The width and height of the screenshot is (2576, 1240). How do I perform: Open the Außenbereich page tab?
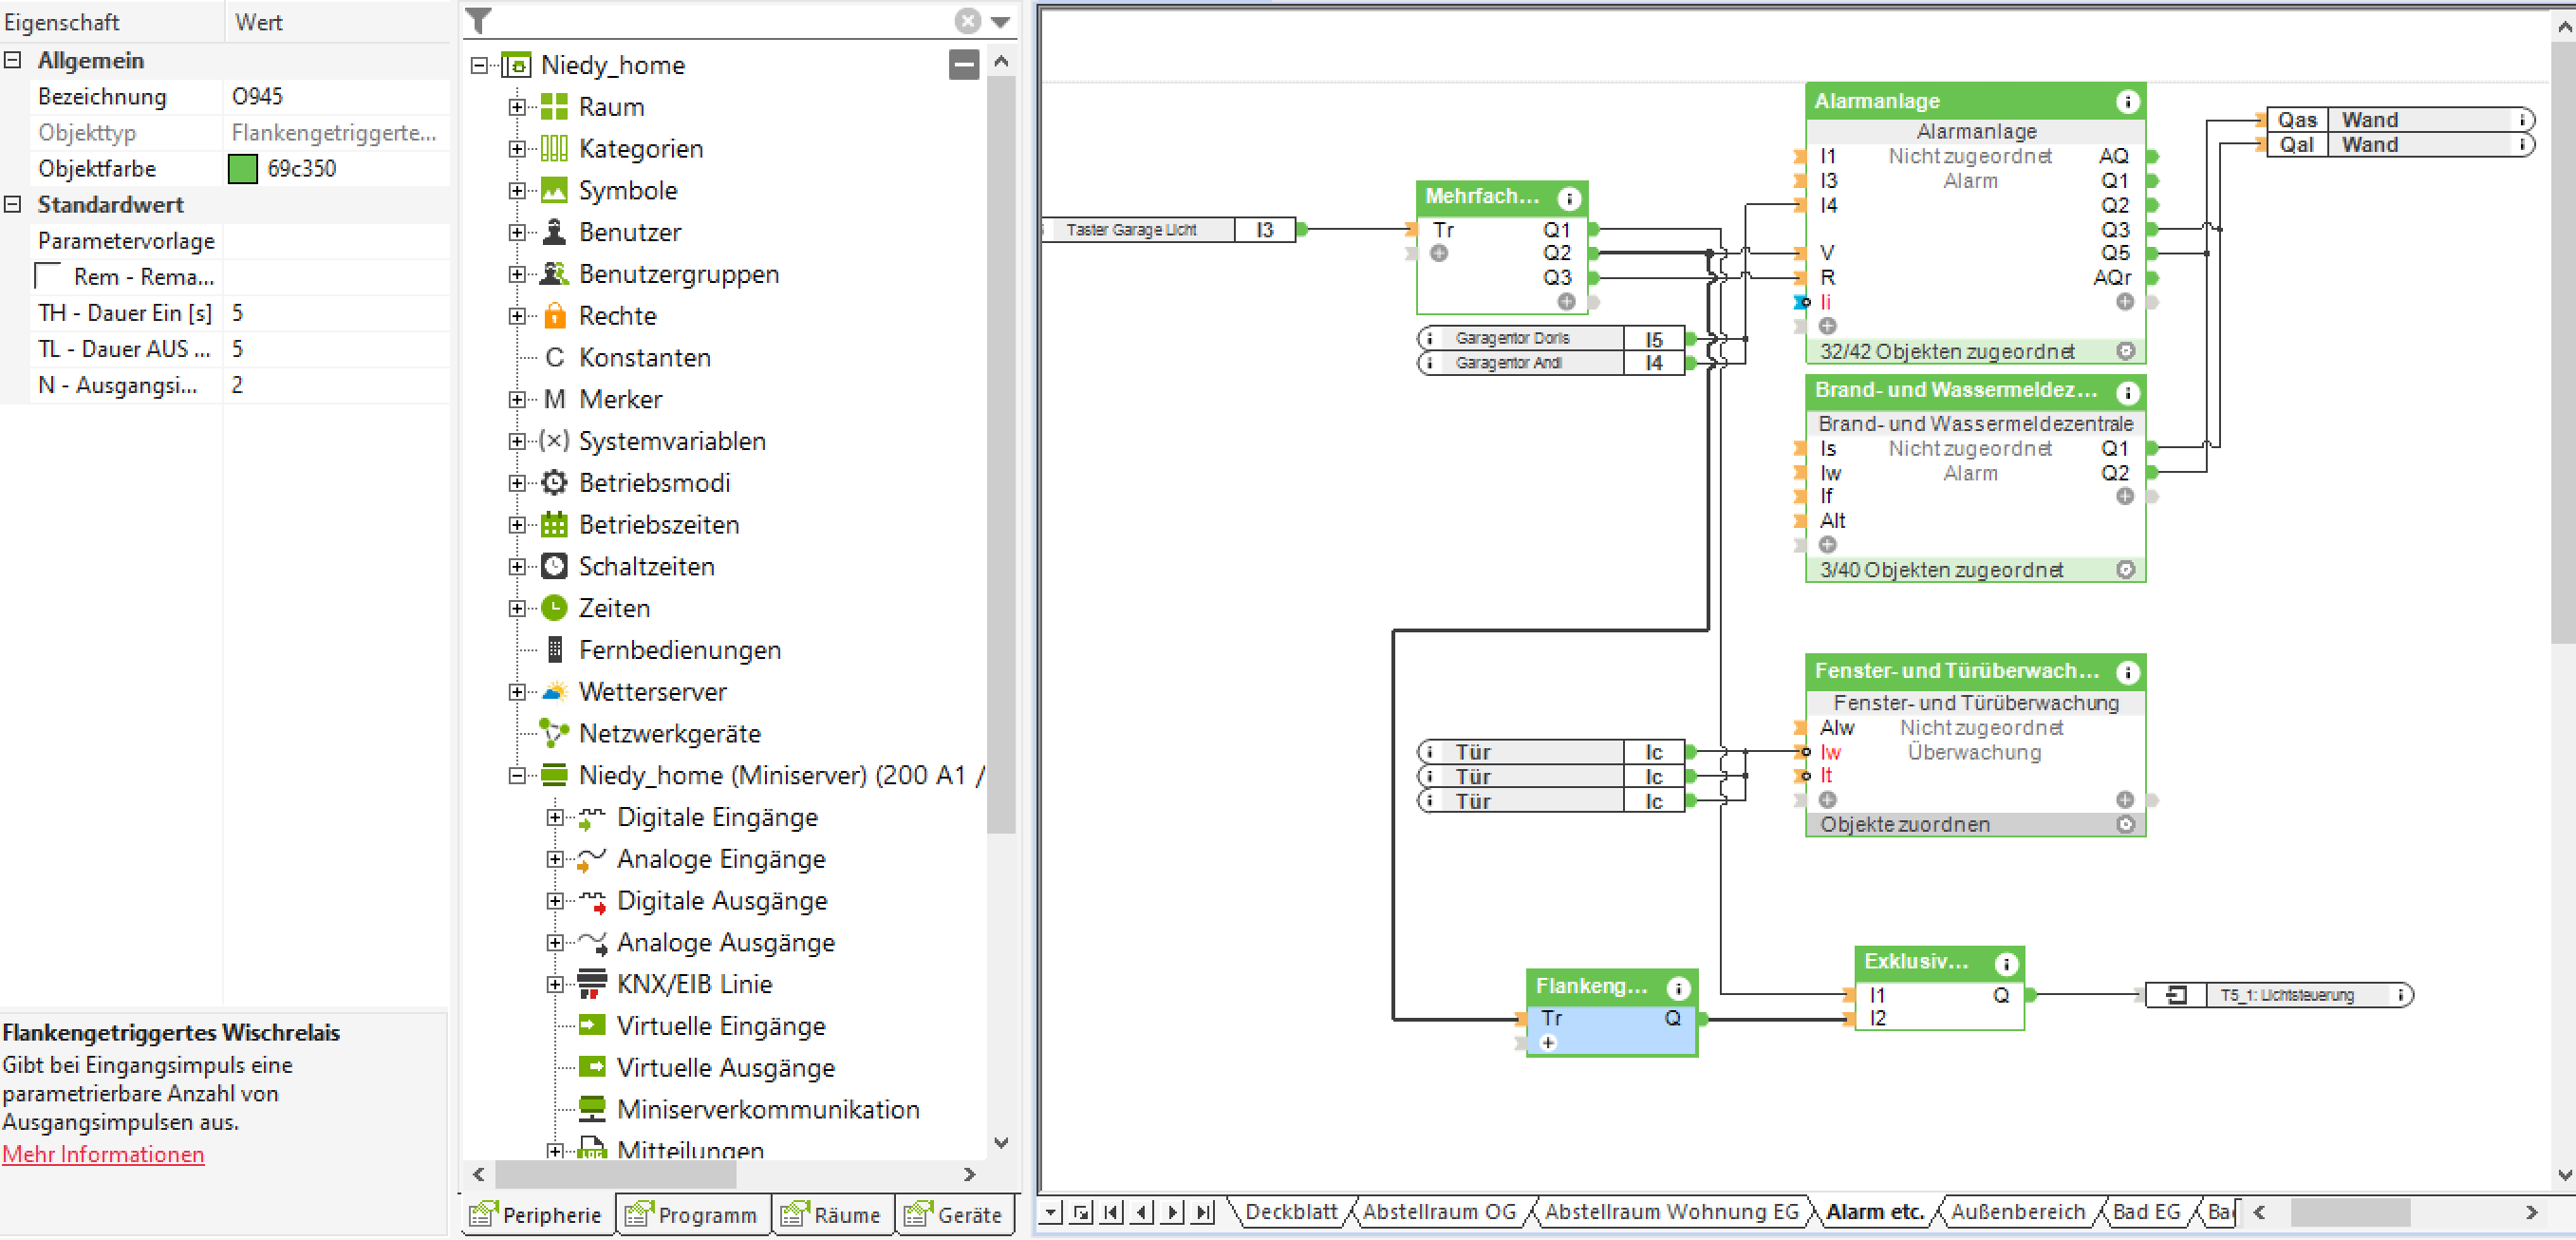[x=2017, y=1211]
